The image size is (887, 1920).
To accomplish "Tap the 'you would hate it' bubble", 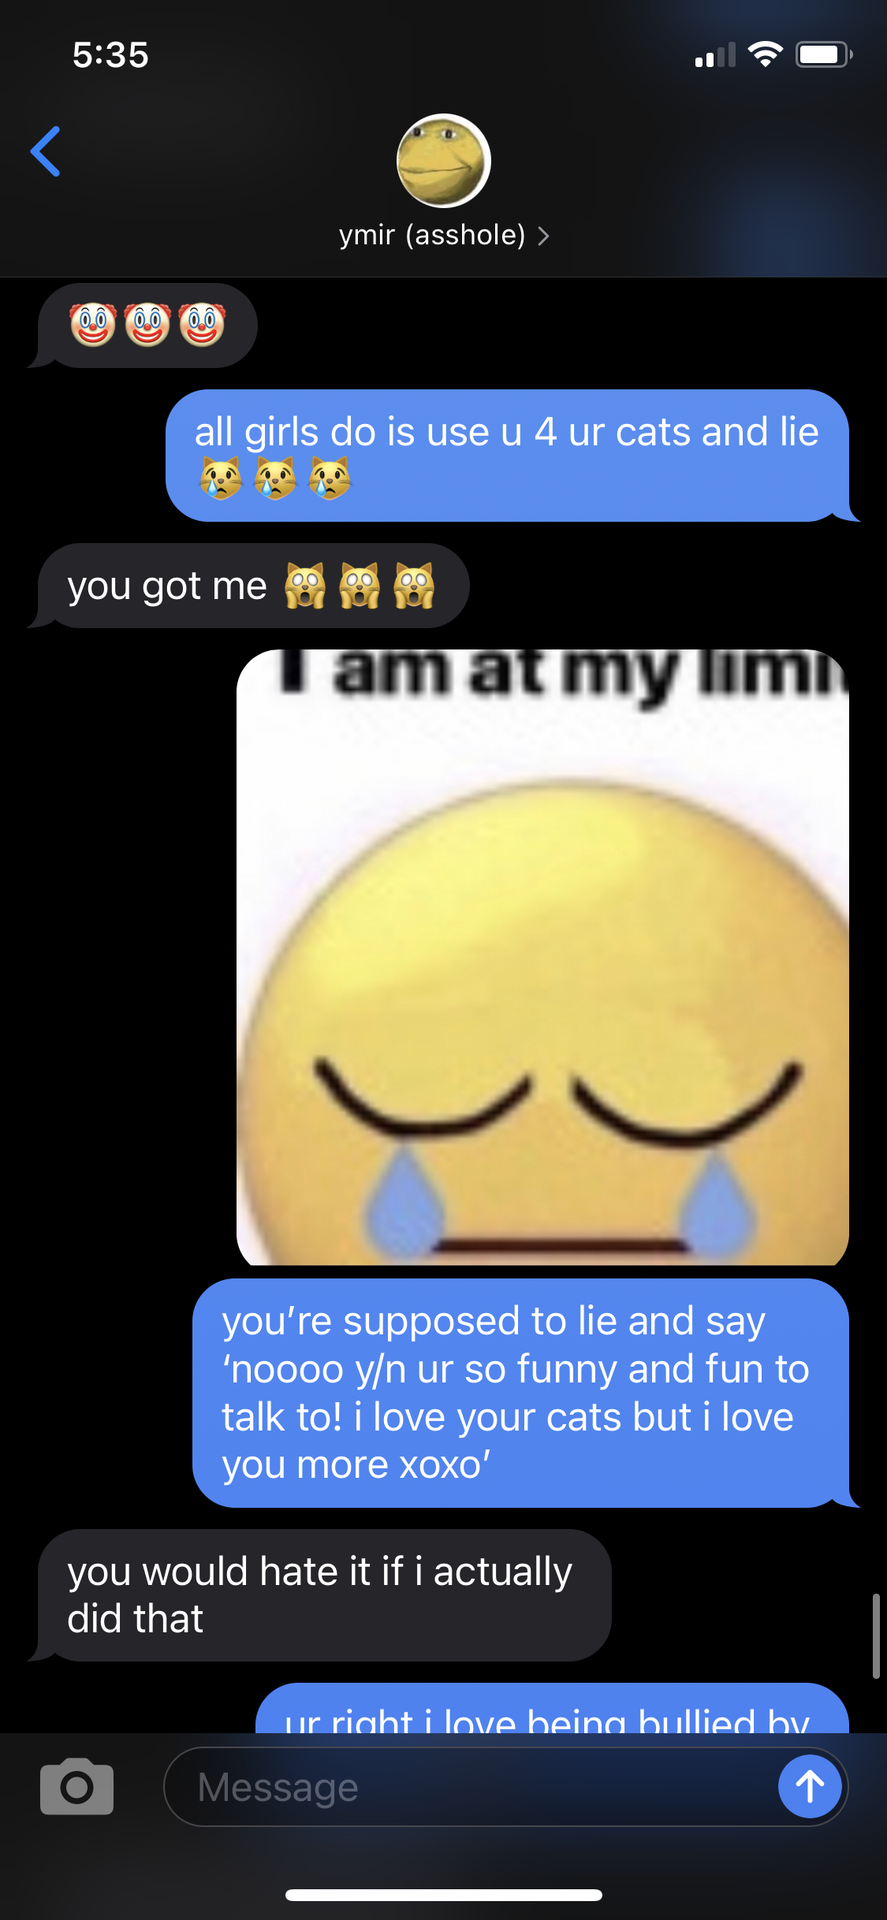I will [322, 1595].
